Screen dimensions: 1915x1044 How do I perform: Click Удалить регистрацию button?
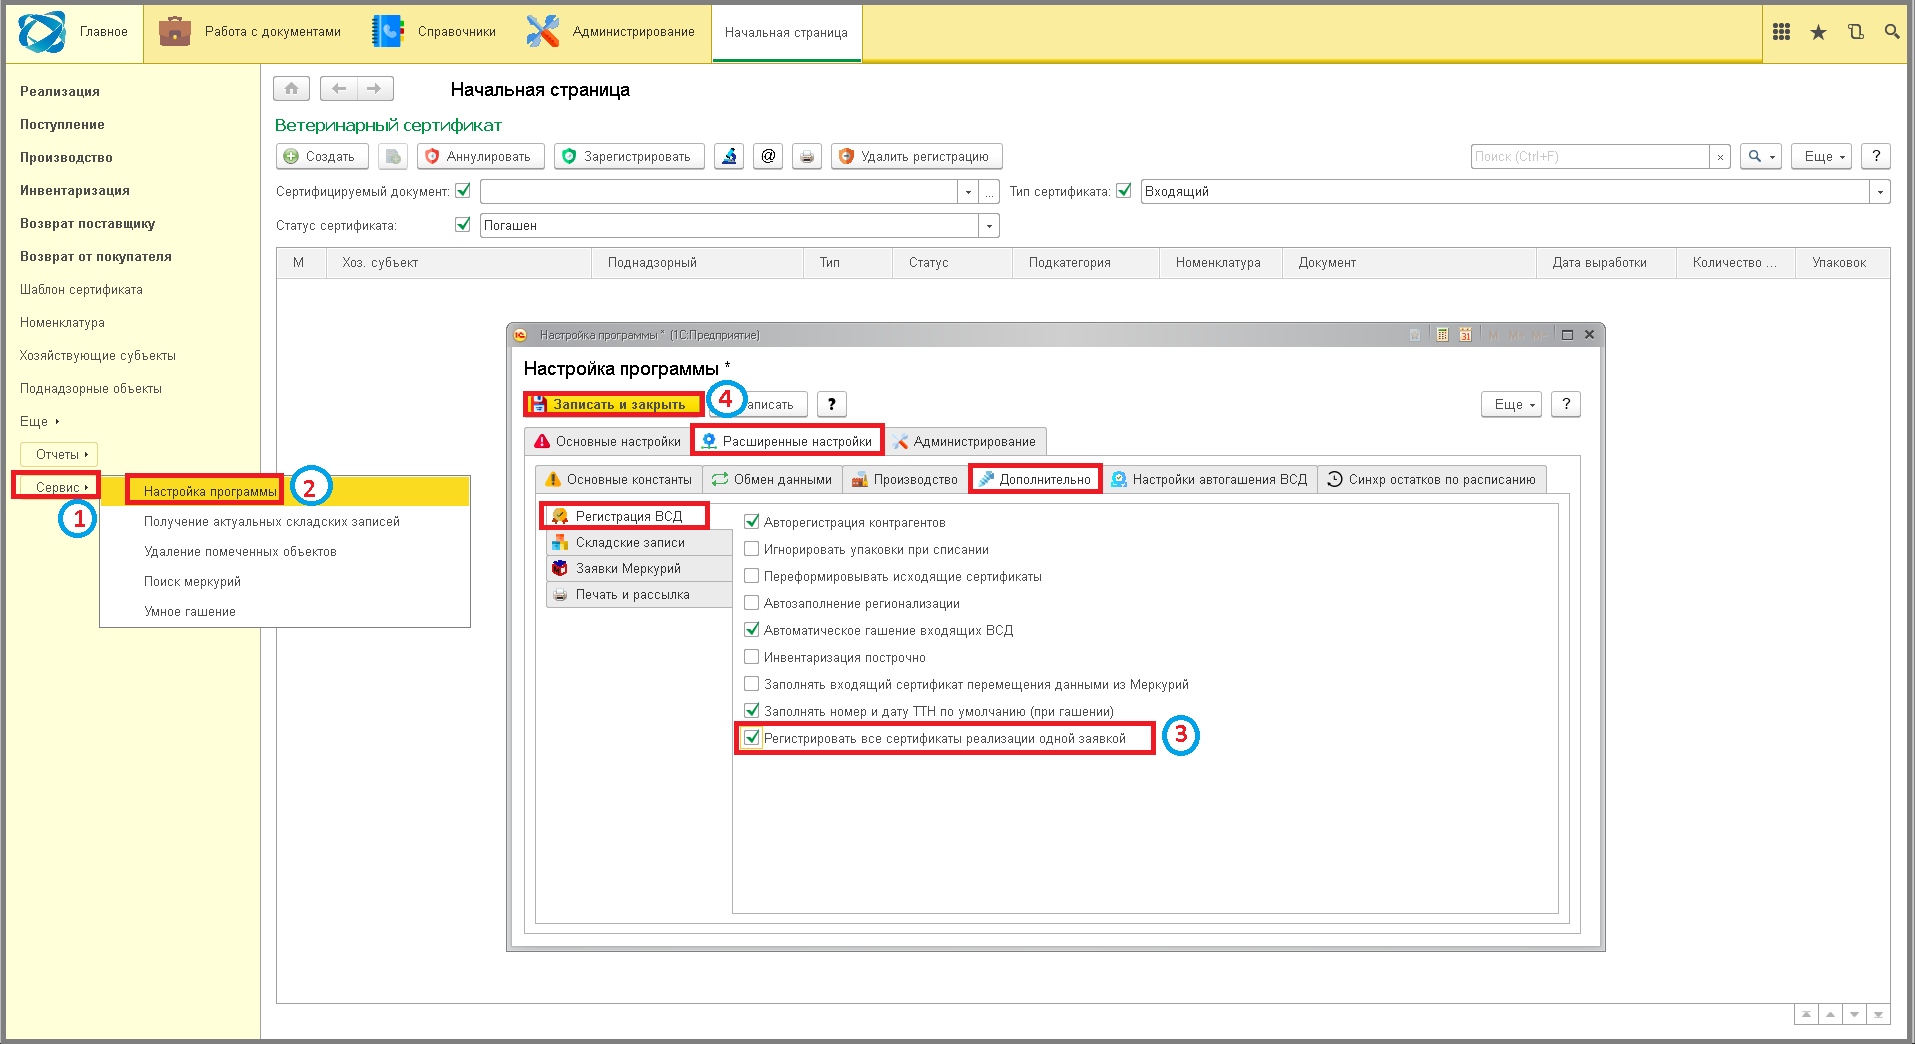[917, 156]
